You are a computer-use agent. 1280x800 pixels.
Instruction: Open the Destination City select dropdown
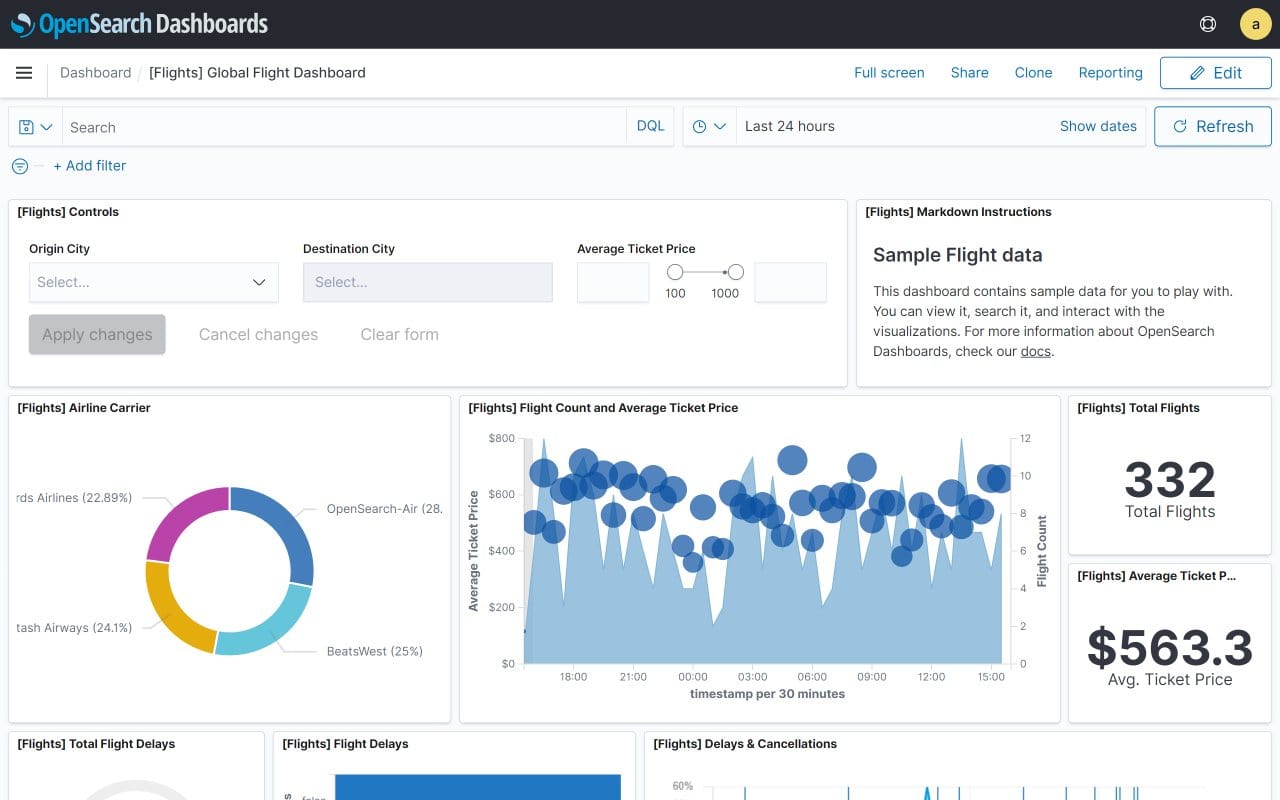427,282
